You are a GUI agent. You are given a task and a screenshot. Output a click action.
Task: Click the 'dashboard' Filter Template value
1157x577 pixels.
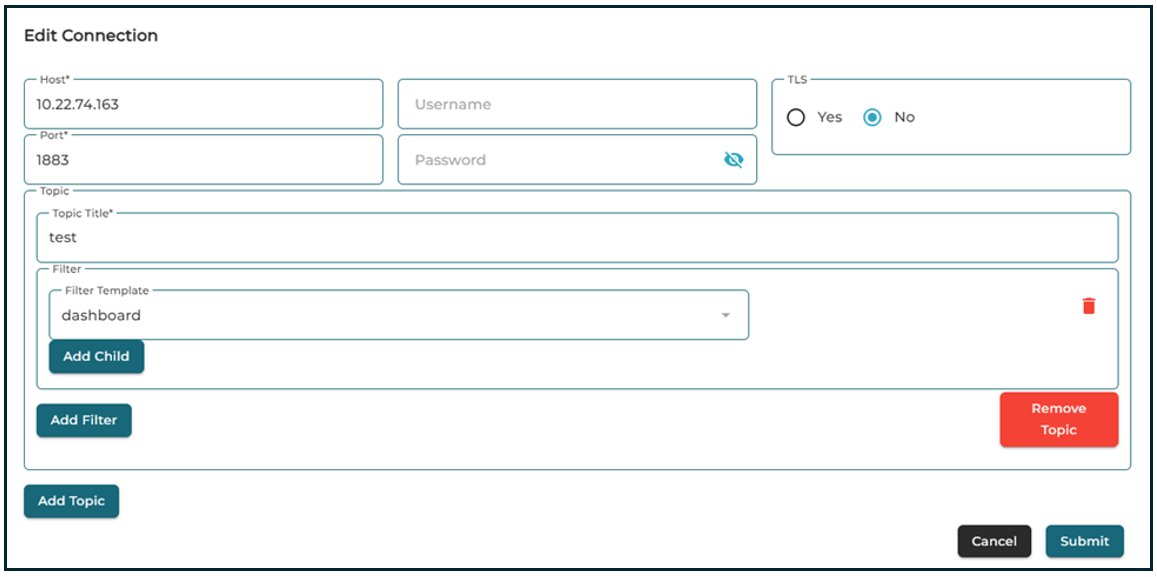pyautogui.click(x=101, y=316)
